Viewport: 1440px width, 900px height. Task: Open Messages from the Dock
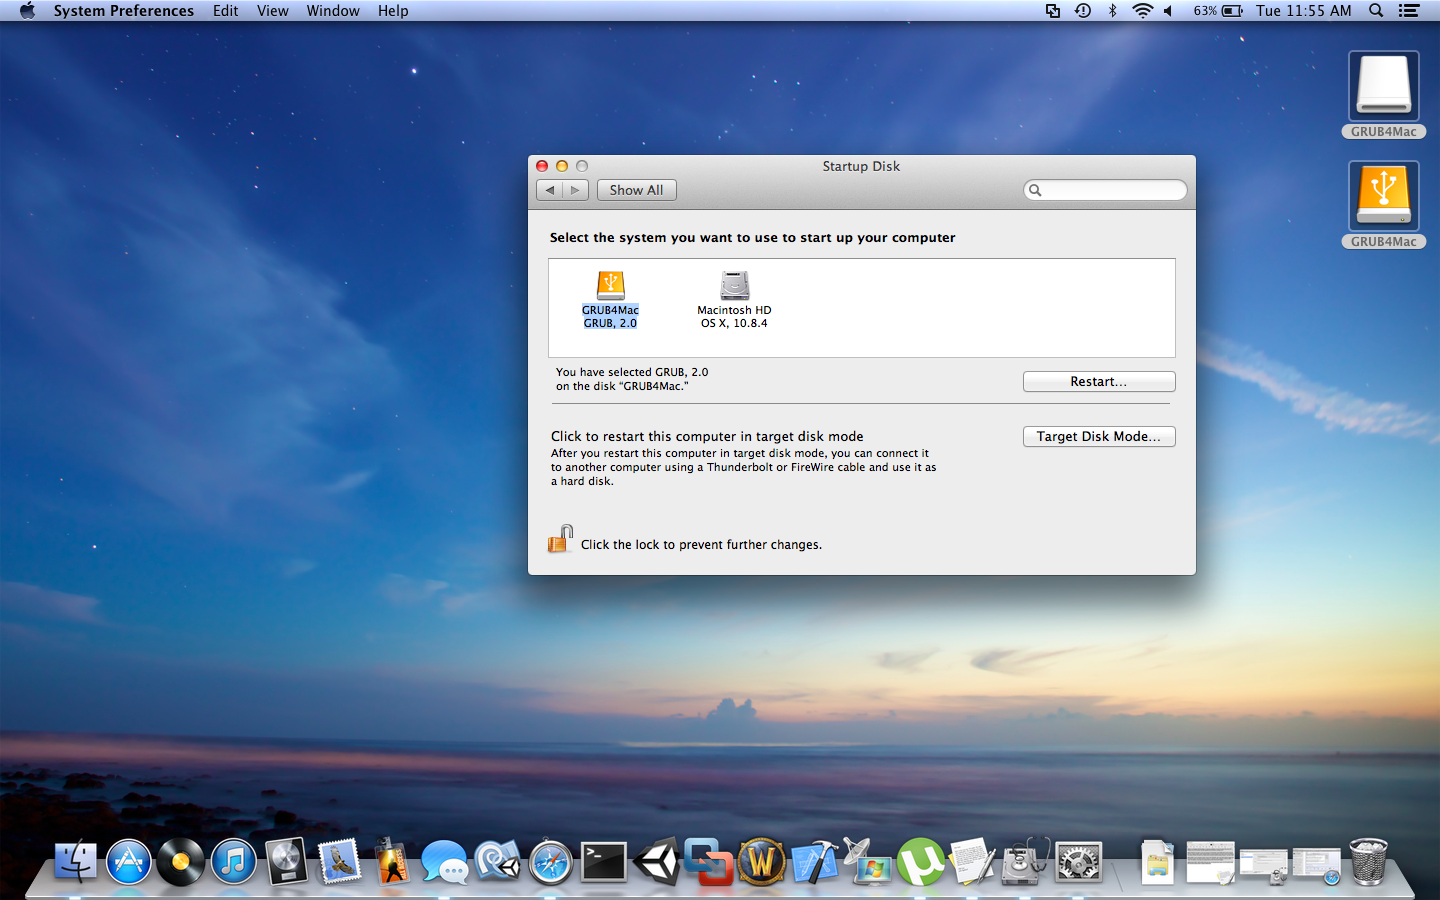point(444,861)
